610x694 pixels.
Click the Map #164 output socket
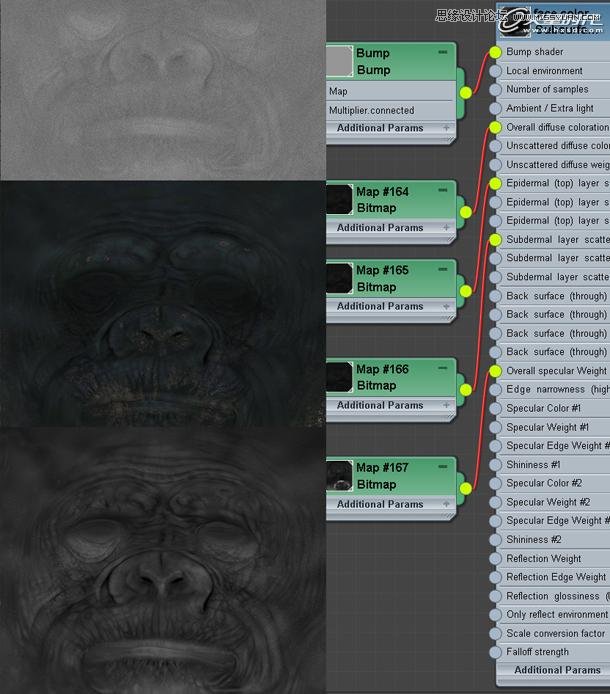coord(466,212)
